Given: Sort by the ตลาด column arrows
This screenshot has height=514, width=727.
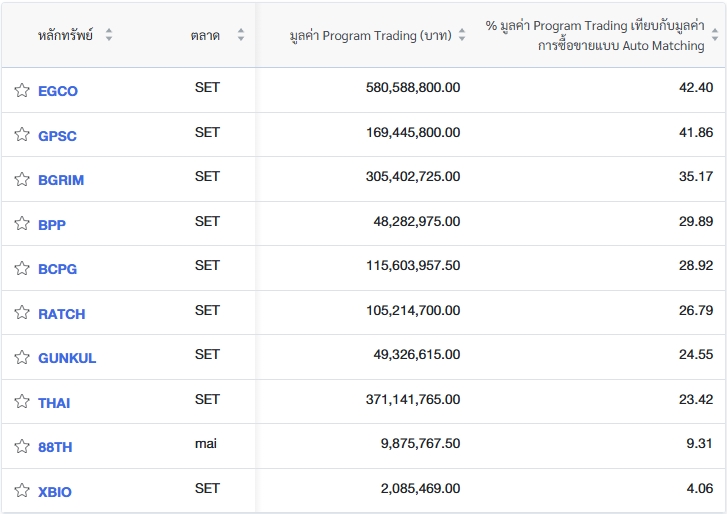Looking at the screenshot, I should point(241,35).
